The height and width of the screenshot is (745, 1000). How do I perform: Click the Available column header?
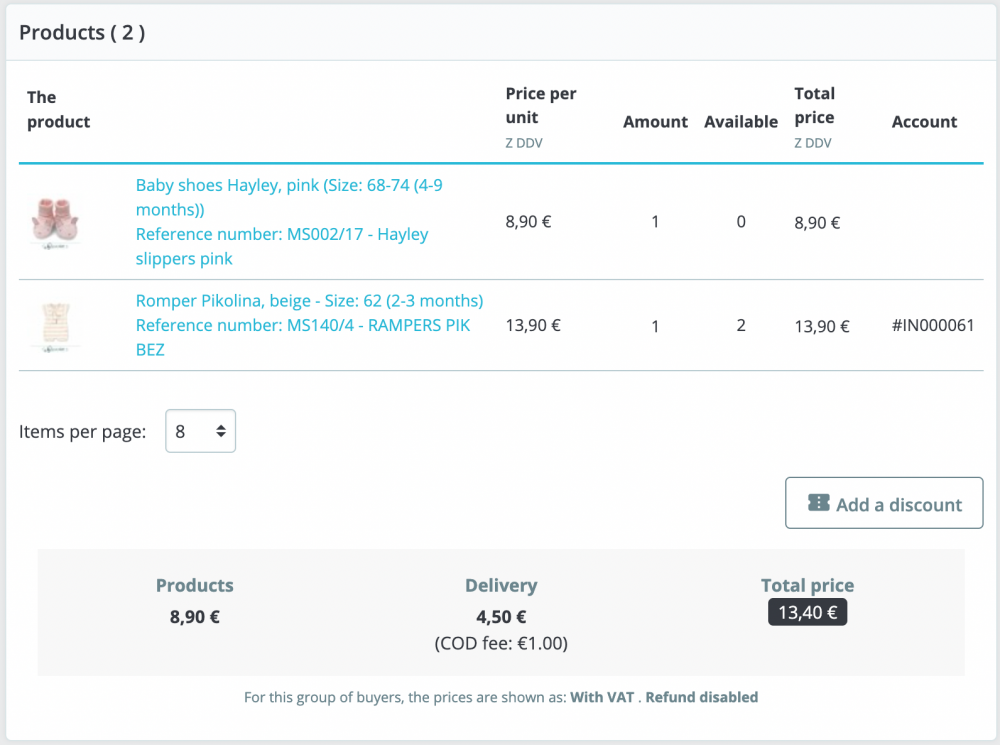tap(740, 122)
